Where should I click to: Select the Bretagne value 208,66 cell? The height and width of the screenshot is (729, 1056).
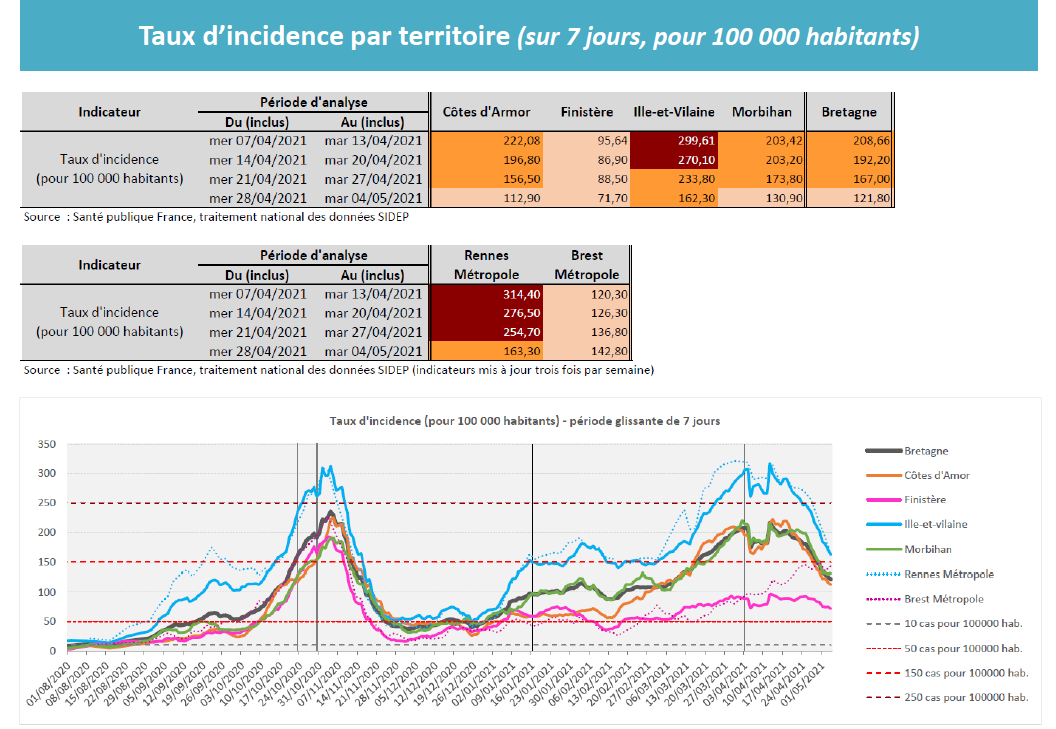849,141
